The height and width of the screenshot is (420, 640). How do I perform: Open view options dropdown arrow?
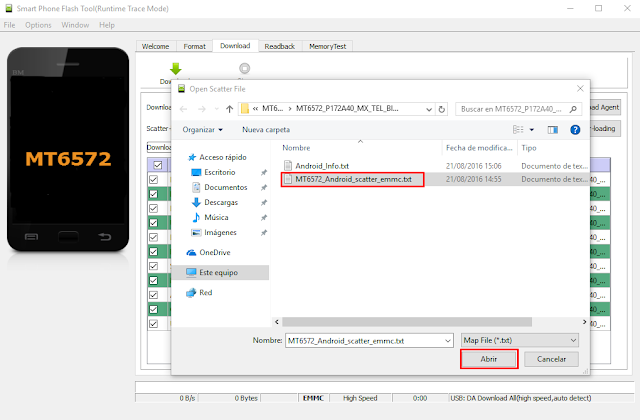coord(532,130)
